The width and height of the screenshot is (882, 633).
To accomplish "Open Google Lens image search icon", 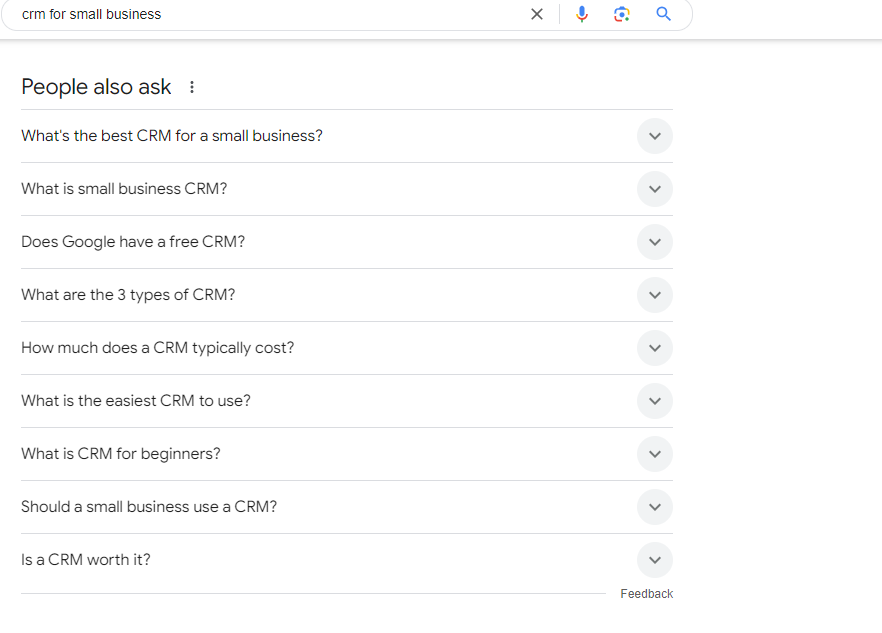I will (x=622, y=14).
